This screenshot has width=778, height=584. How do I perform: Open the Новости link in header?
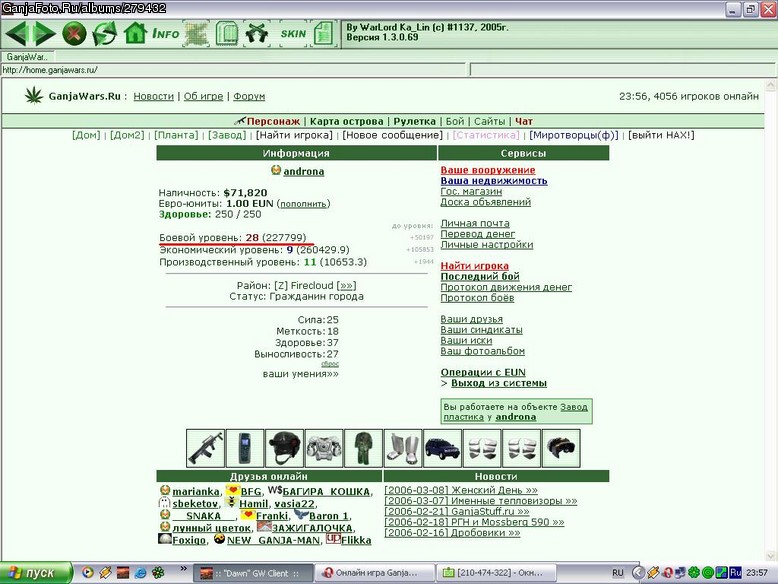click(153, 96)
